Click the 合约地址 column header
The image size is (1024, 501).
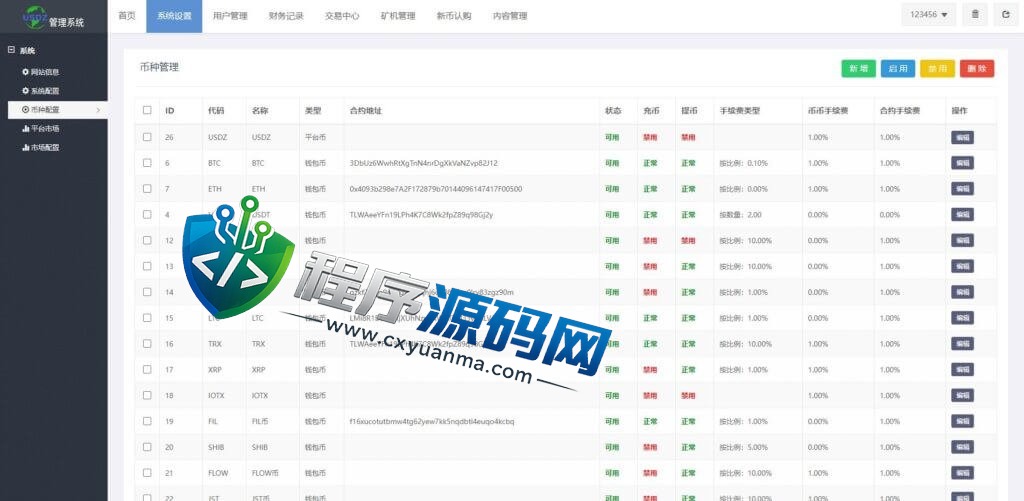coord(366,111)
